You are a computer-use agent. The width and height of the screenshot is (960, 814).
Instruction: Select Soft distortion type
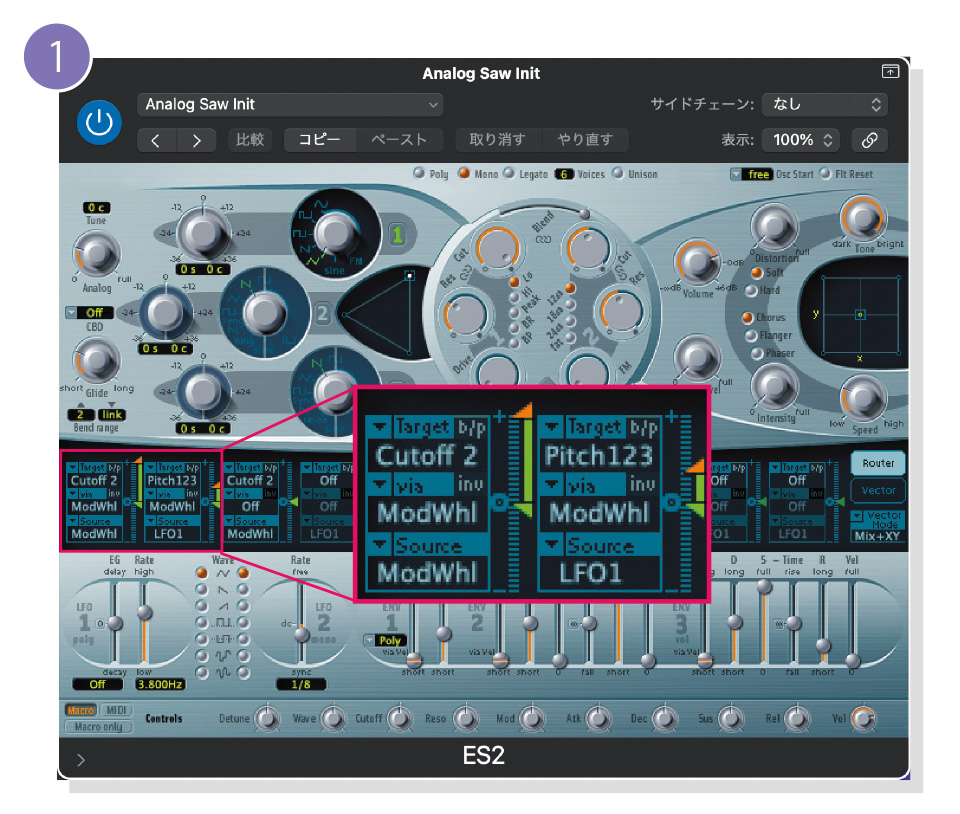[x=757, y=273]
